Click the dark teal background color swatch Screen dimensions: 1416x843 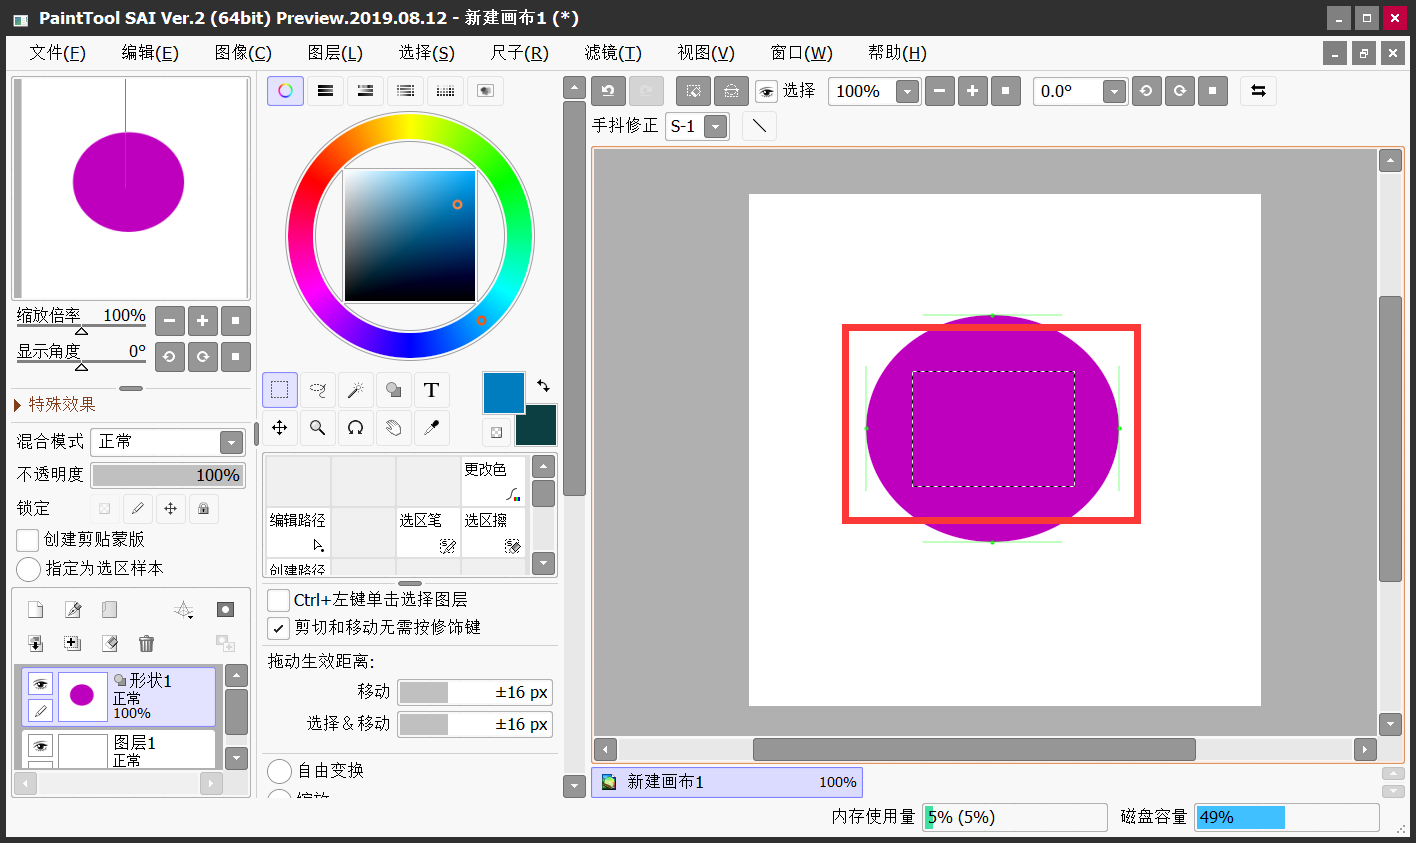point(536,425)
